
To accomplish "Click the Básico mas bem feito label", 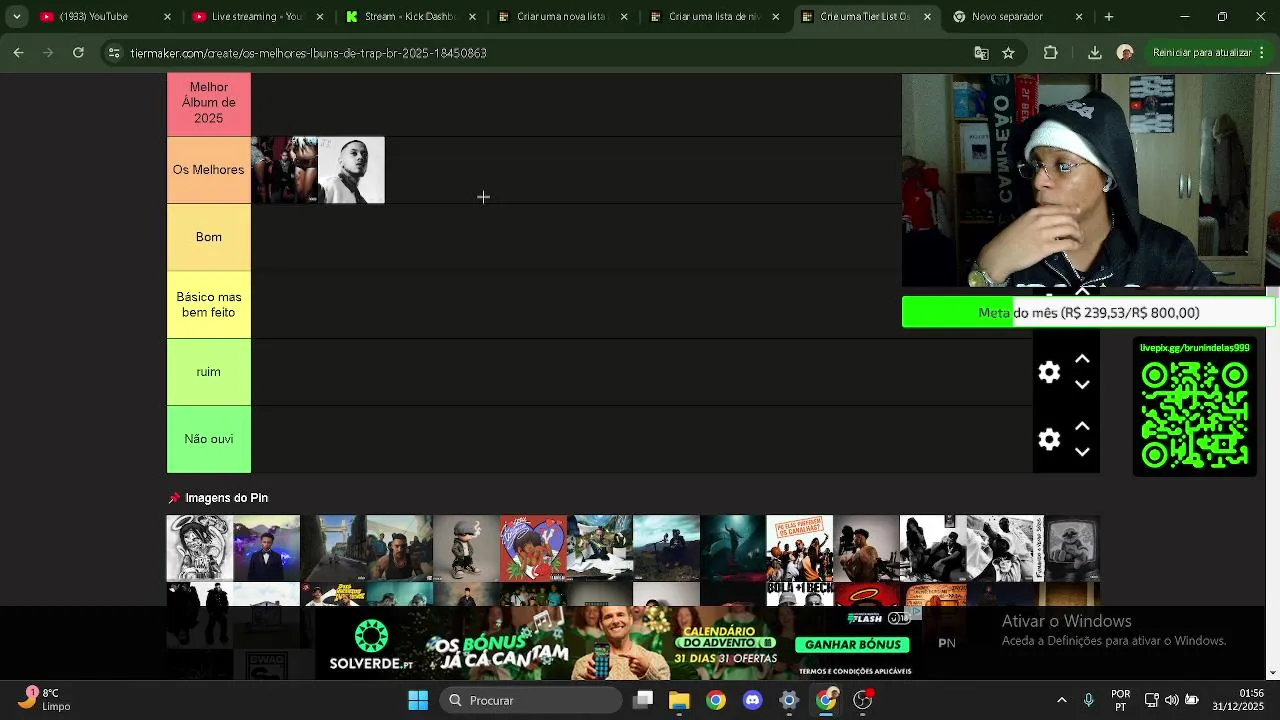I will pos(209,305).
